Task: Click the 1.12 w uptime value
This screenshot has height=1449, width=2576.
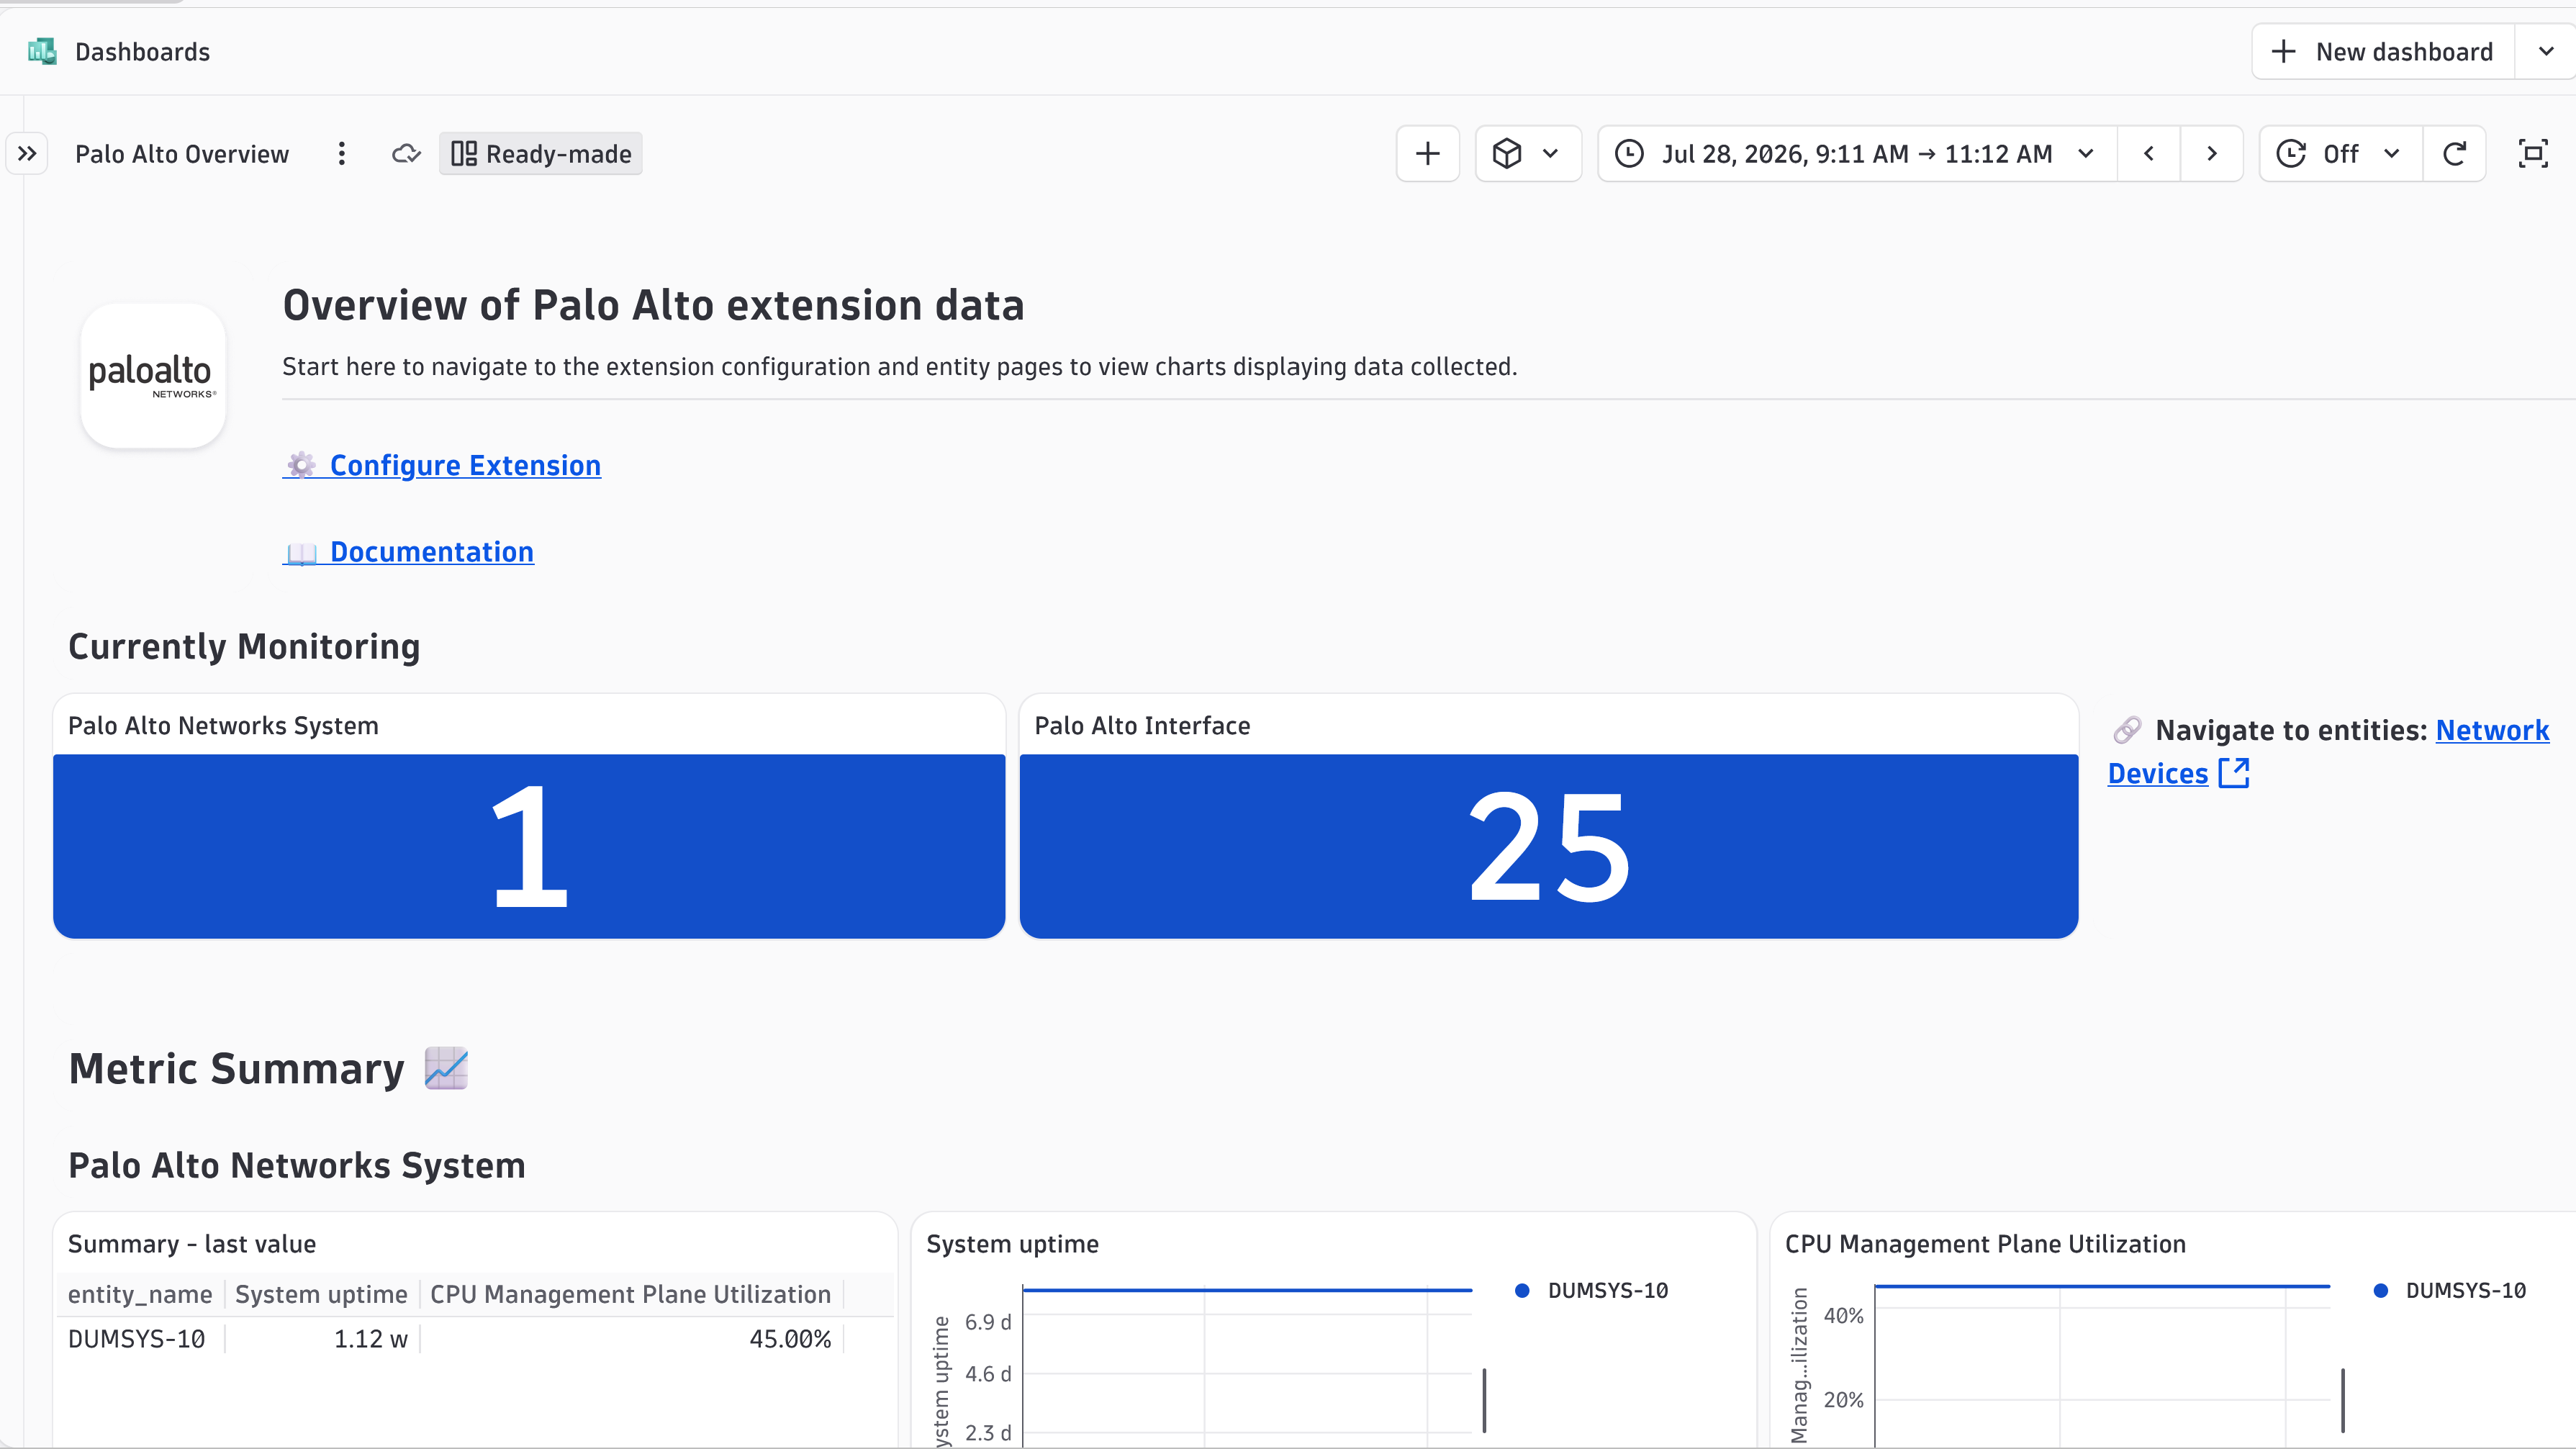Action: pyautogui.click(x=370, y=1339)
